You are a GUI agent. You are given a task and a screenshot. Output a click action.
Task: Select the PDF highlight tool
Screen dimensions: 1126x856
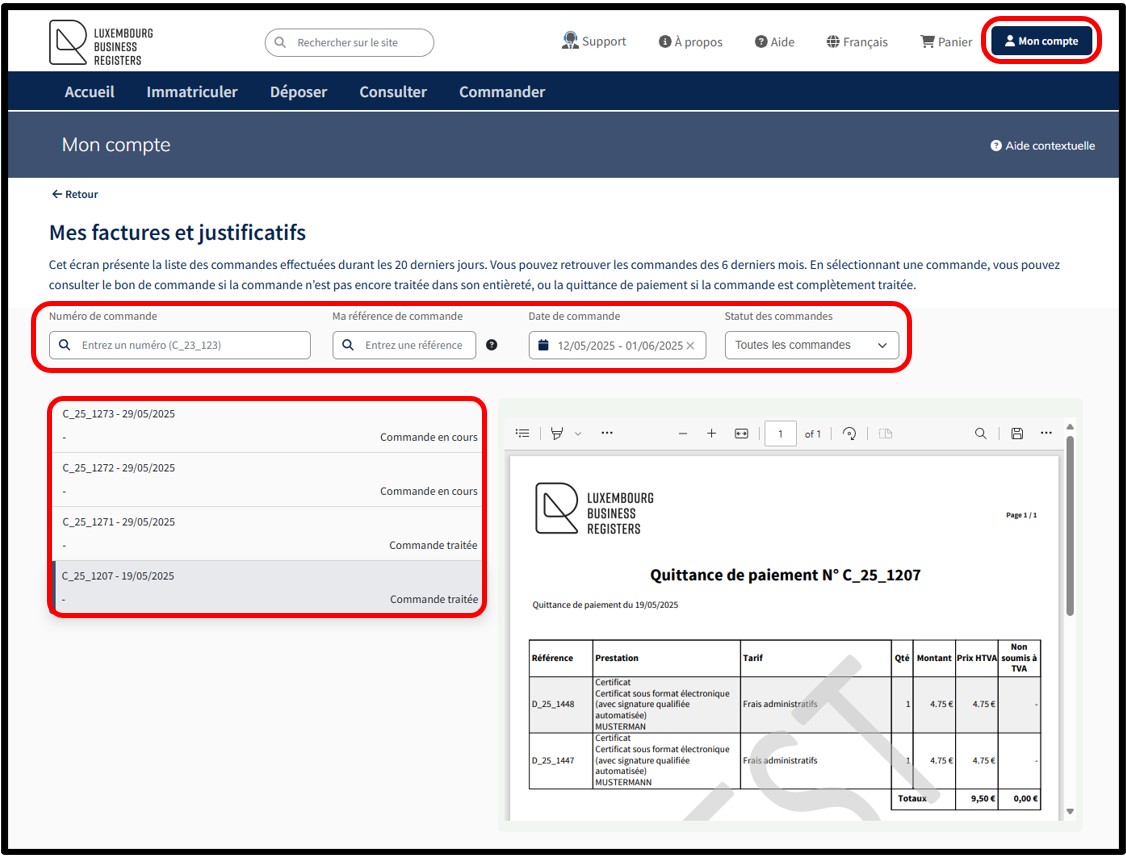point(557,433)
